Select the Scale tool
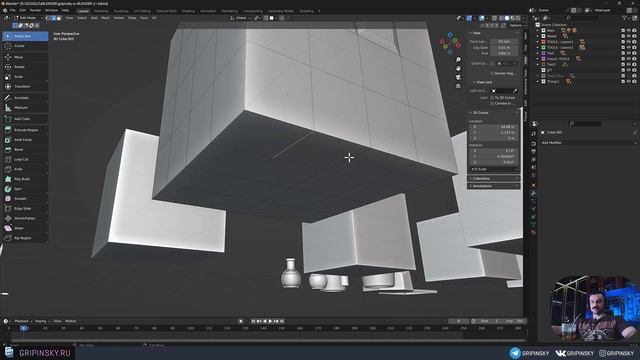The height and width of the screenshot is (360, 640). coord(25,77)
